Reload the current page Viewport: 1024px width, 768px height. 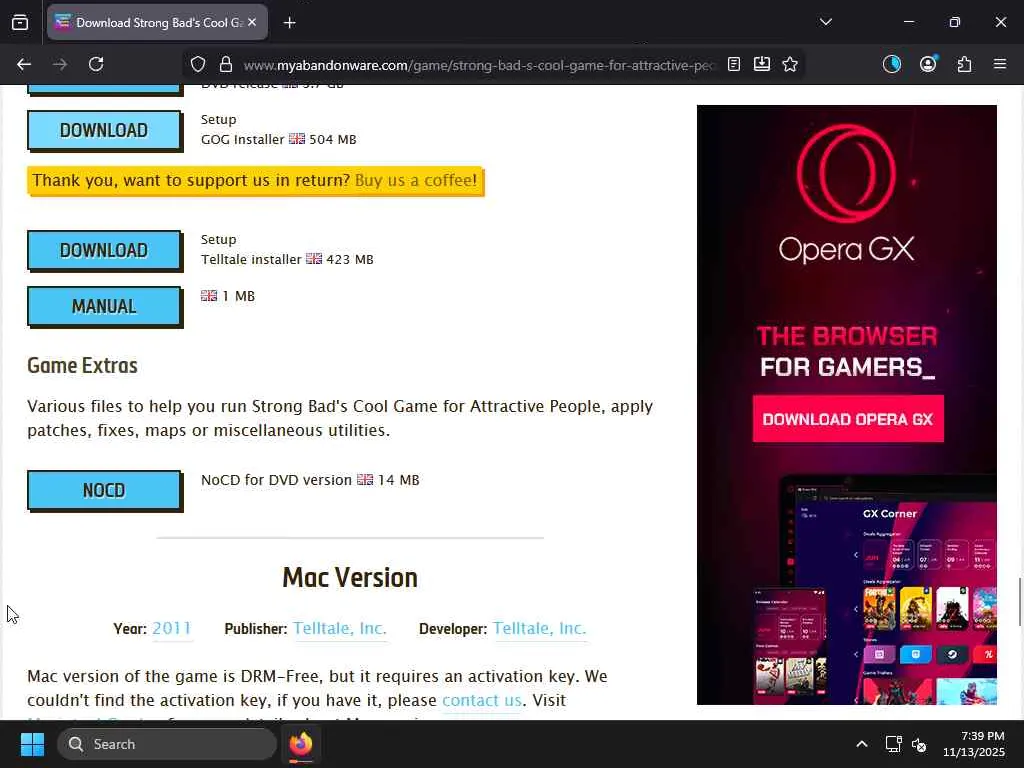(96, 64)
